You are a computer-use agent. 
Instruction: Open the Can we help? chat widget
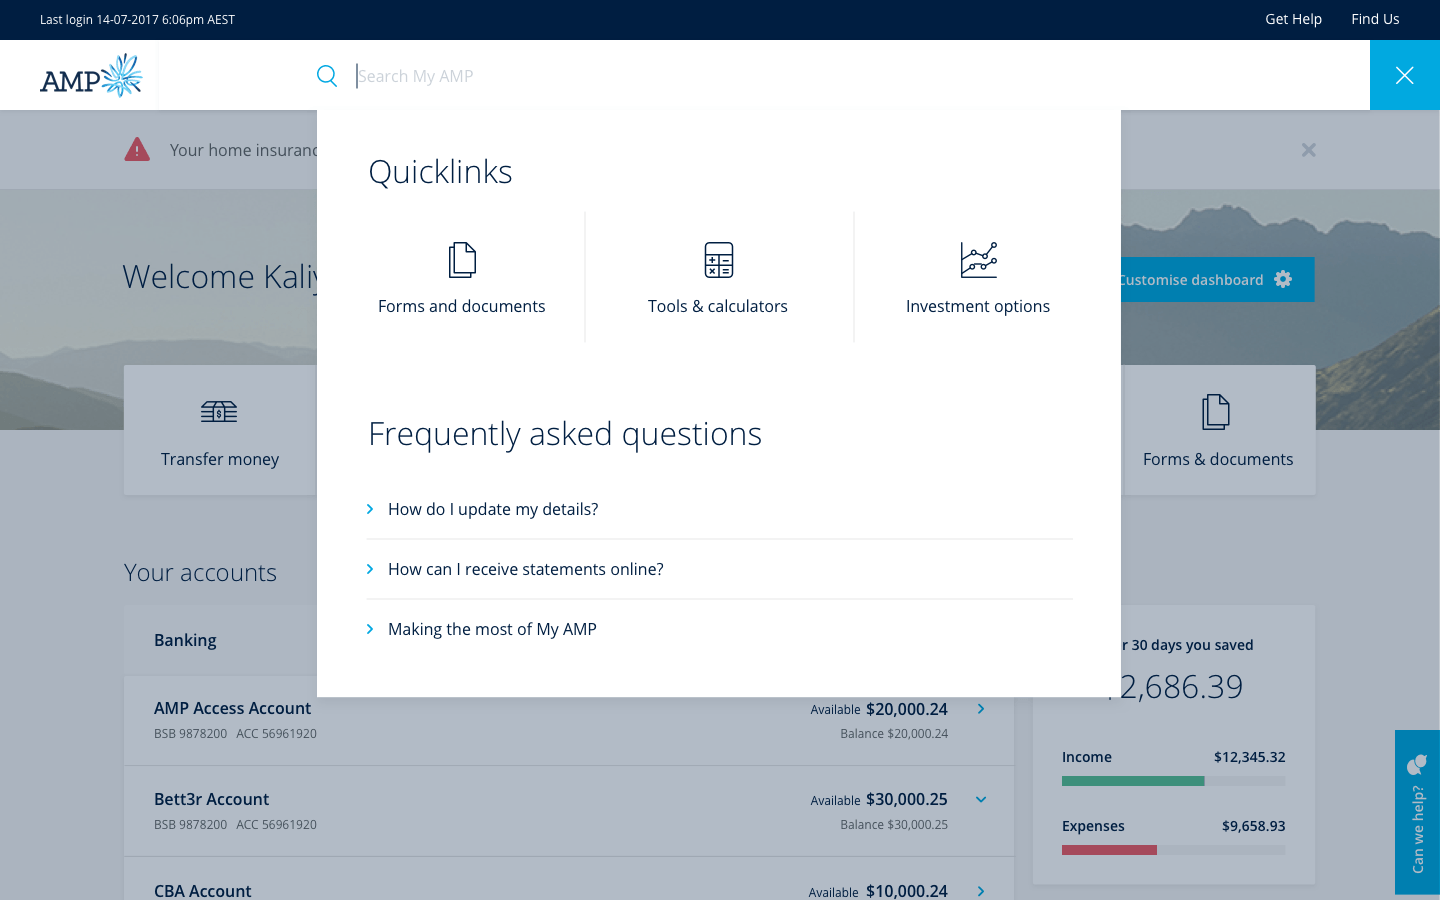[1417, 812]
